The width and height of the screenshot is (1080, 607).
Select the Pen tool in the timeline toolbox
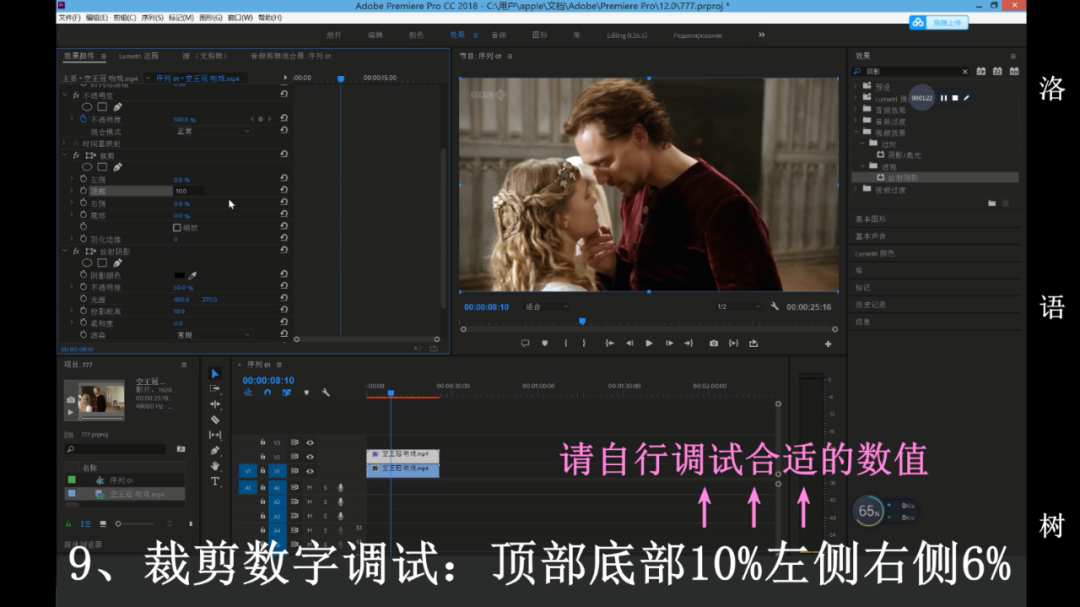point(215,451)
